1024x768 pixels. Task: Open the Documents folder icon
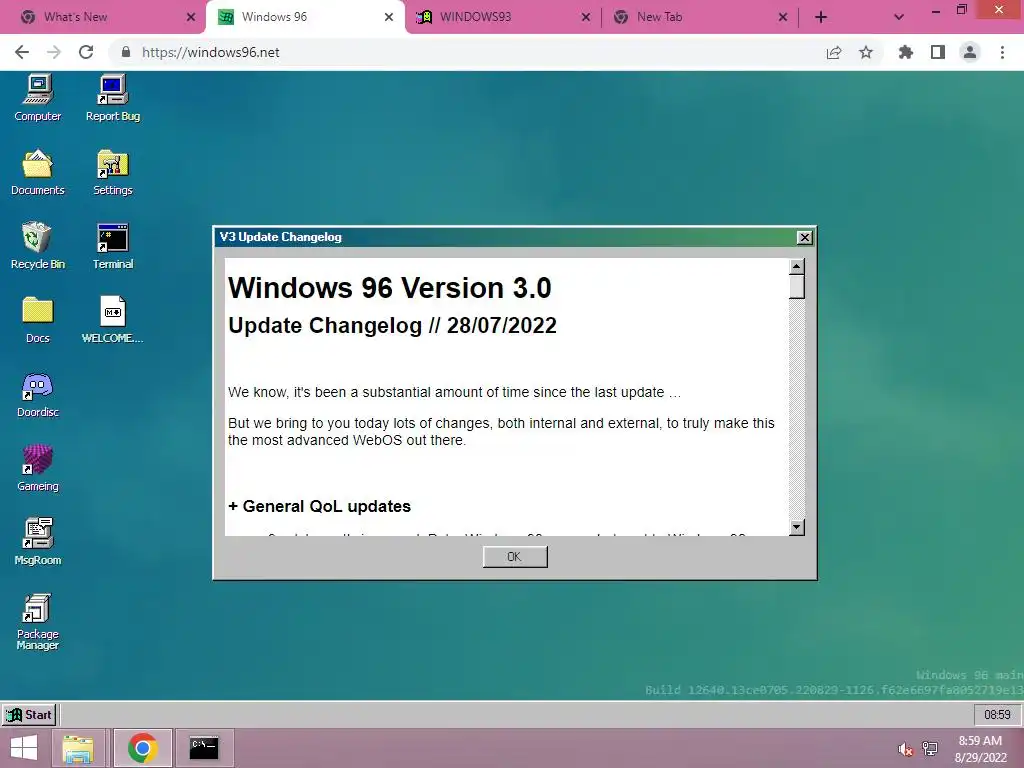37,172
